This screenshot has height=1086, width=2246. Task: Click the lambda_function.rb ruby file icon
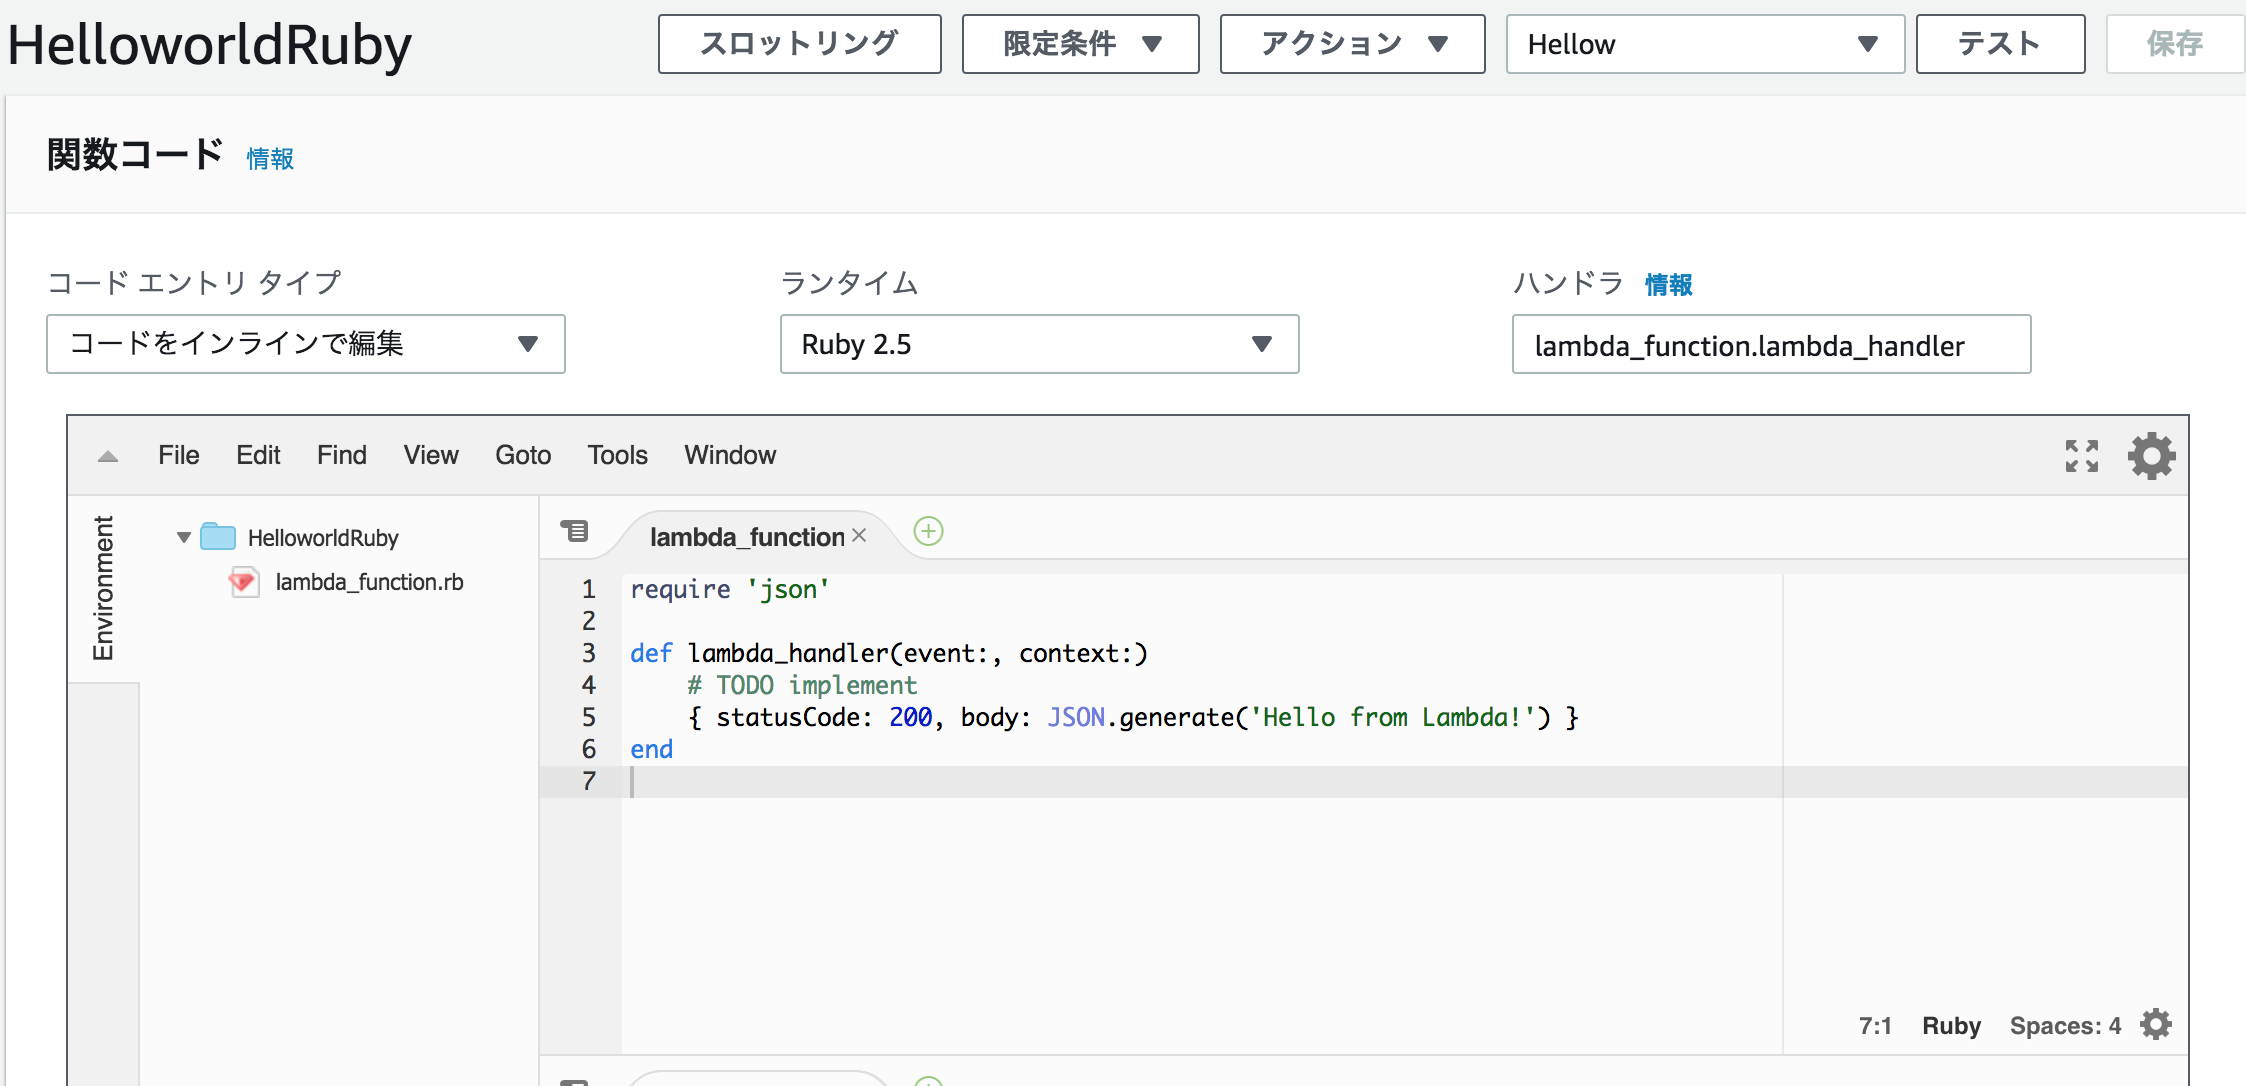click(242, 582)
